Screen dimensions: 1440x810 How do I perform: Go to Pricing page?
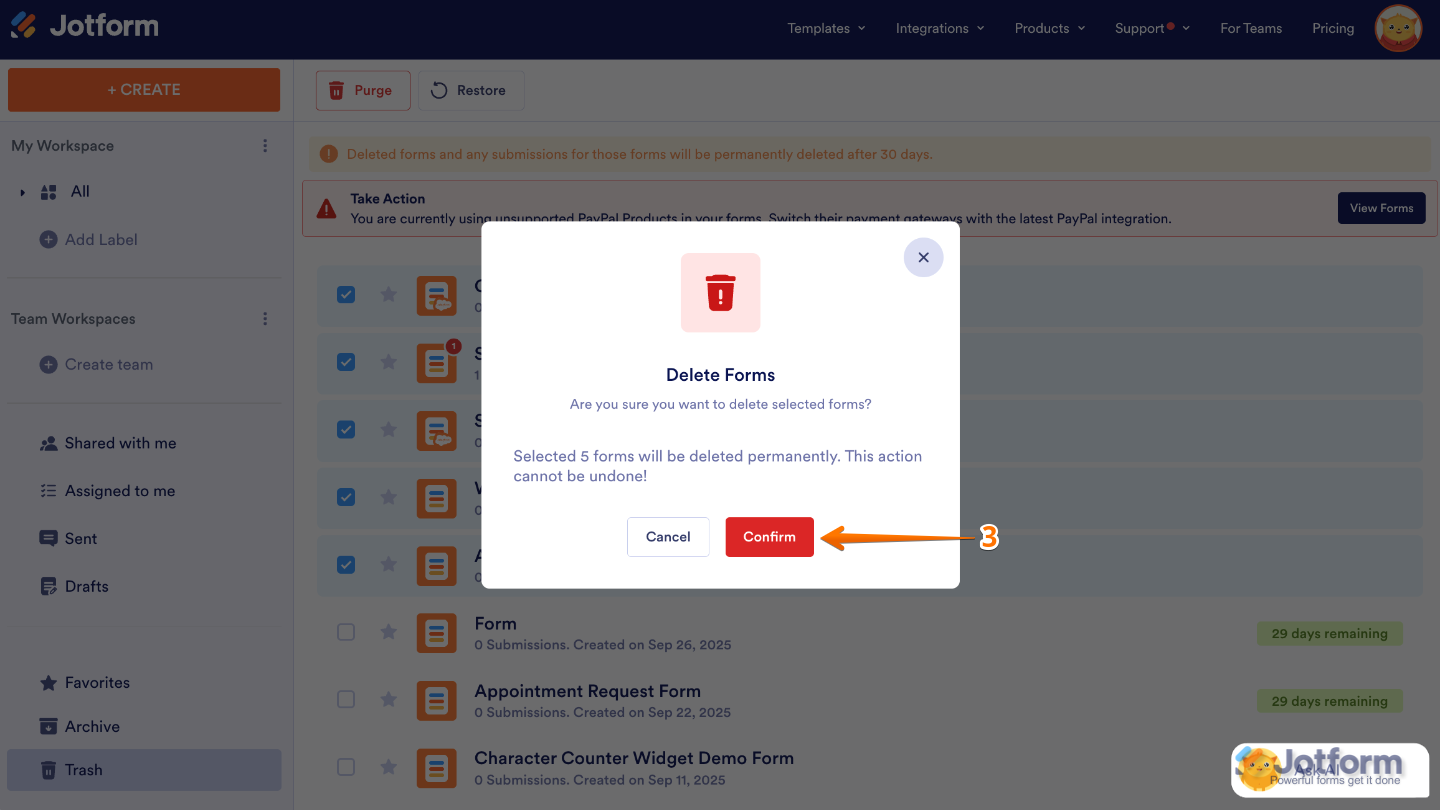(1333, 28)
